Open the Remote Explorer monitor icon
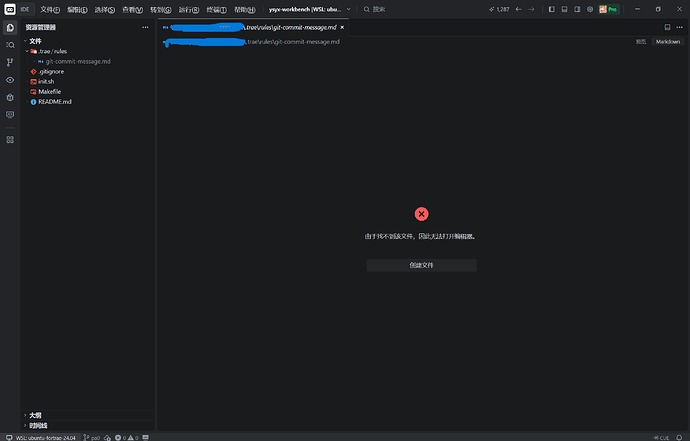 point(10,114)
